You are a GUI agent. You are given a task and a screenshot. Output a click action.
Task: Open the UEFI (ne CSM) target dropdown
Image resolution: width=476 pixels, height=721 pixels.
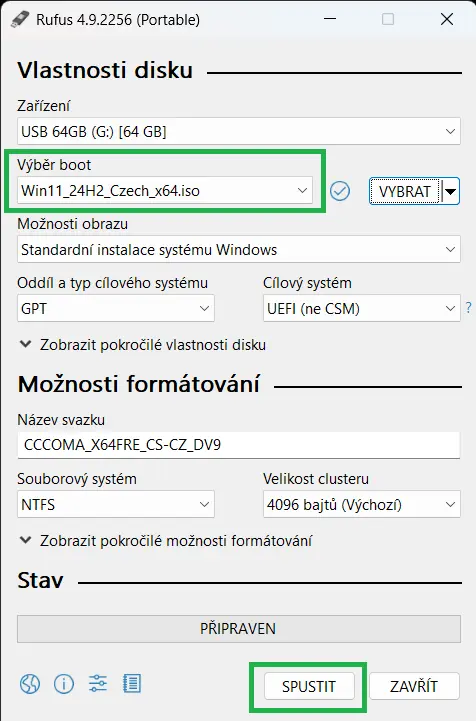pos(361,309)
